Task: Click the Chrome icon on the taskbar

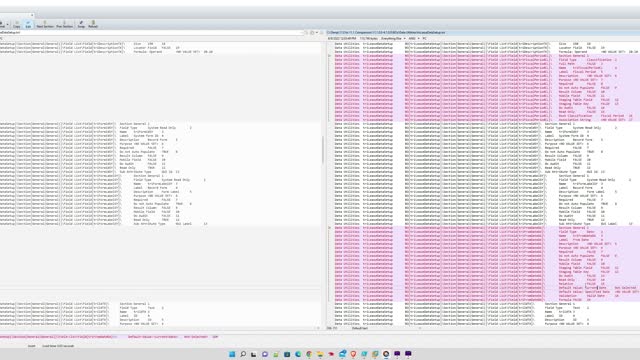Action: pyautogui.click(x=309, y=354)
